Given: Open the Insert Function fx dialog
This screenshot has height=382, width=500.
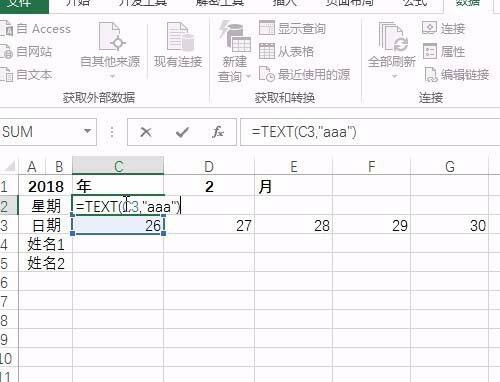Looking at the screenshot, I should pyautogui.click(x=218, y=132).
